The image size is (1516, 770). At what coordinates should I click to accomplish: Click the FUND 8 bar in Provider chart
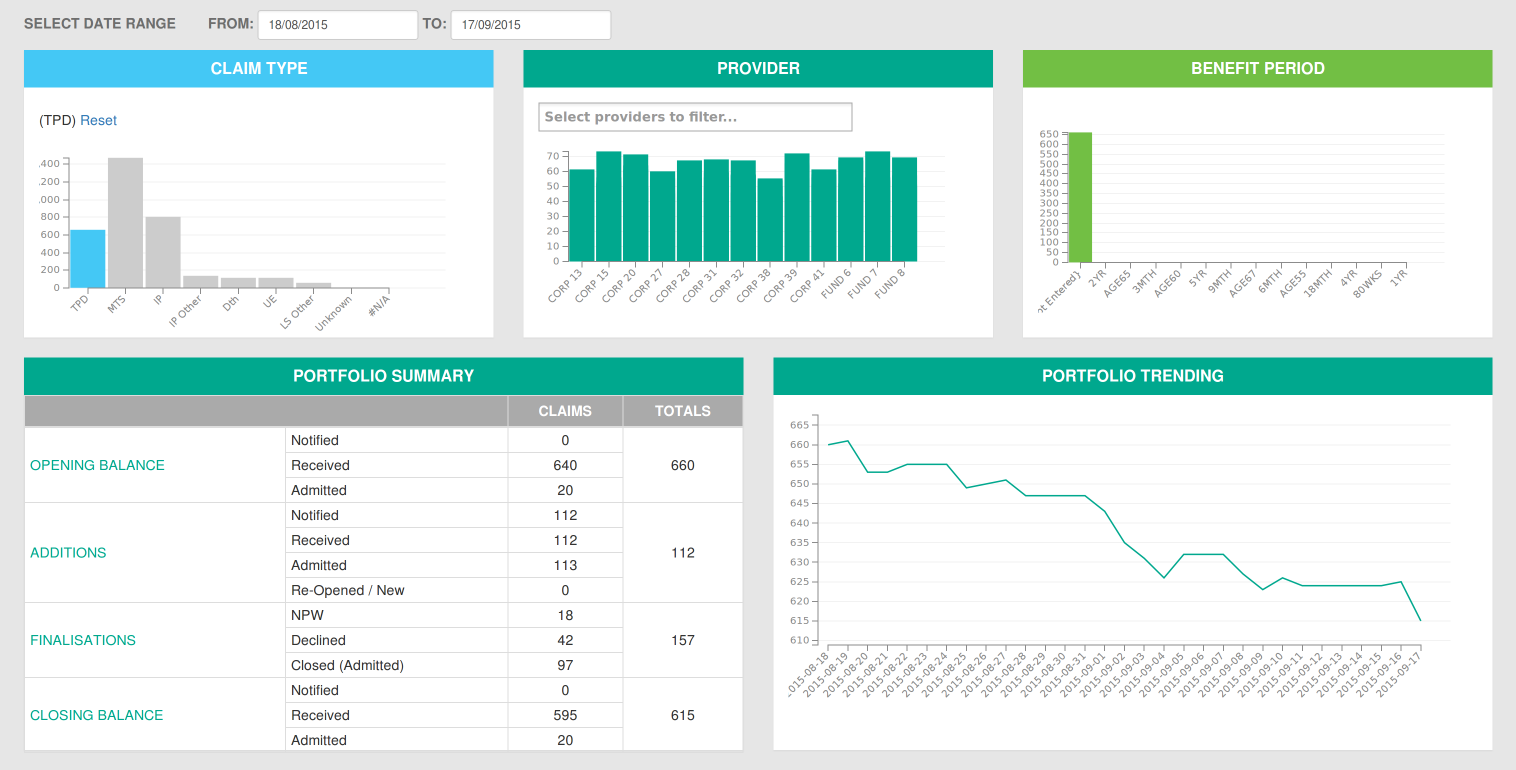904,209
